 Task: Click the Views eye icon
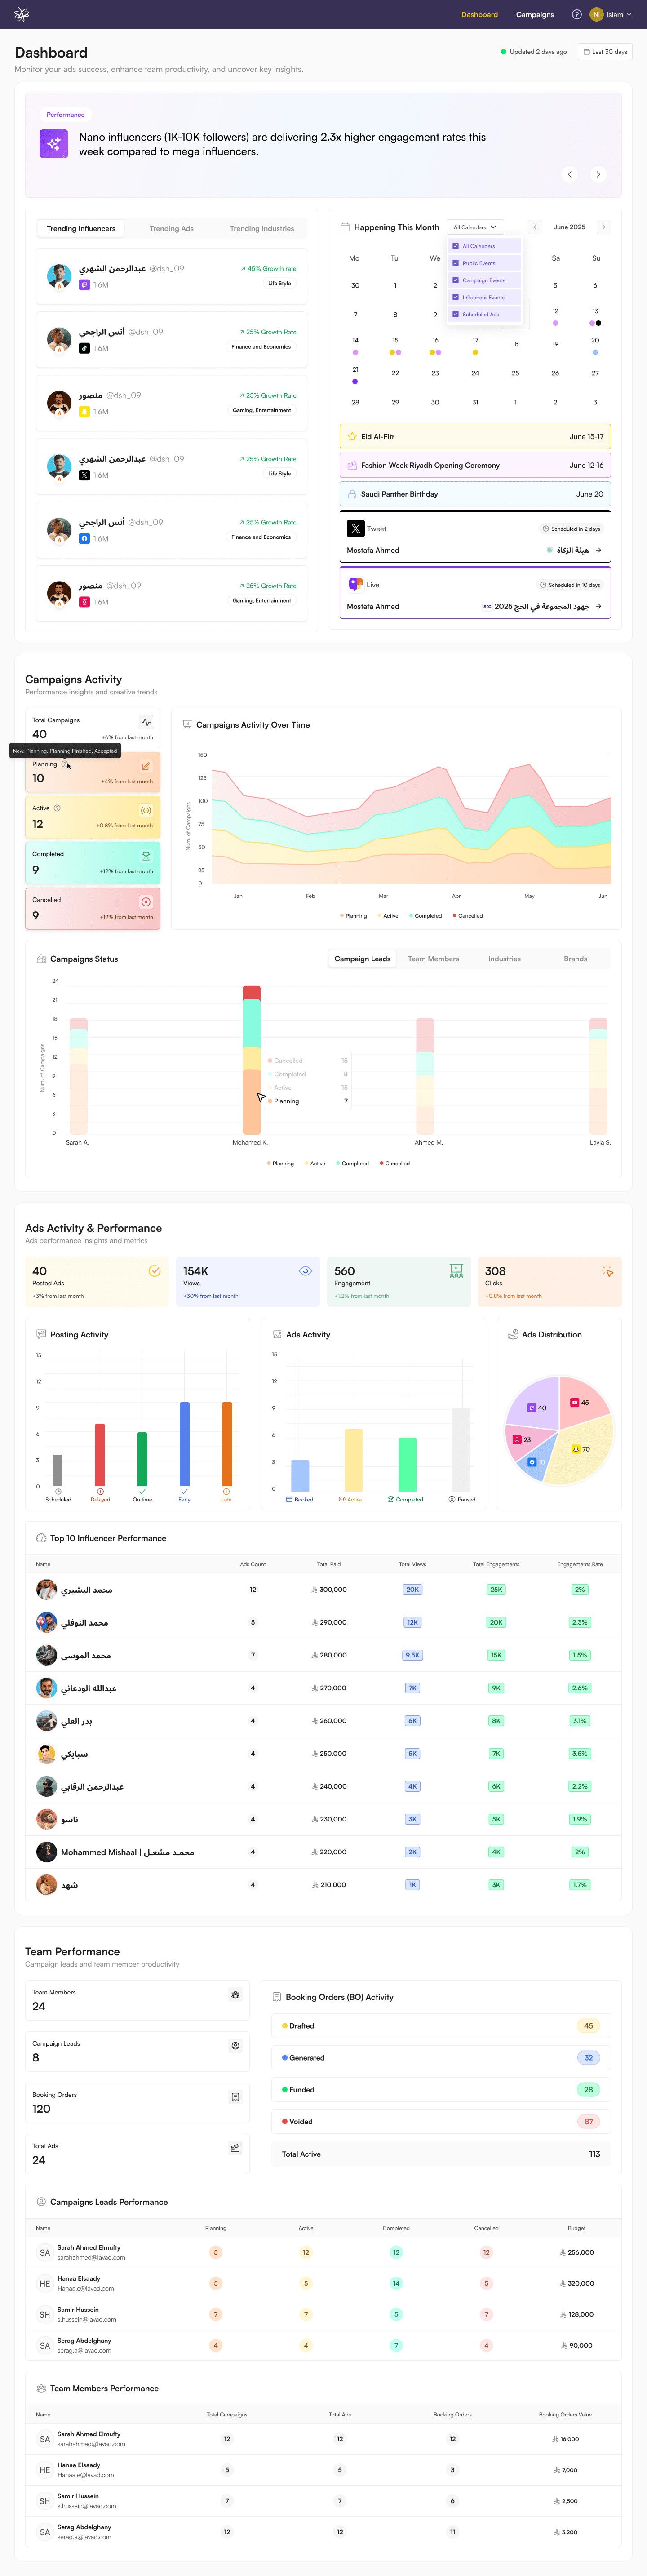305,1271
